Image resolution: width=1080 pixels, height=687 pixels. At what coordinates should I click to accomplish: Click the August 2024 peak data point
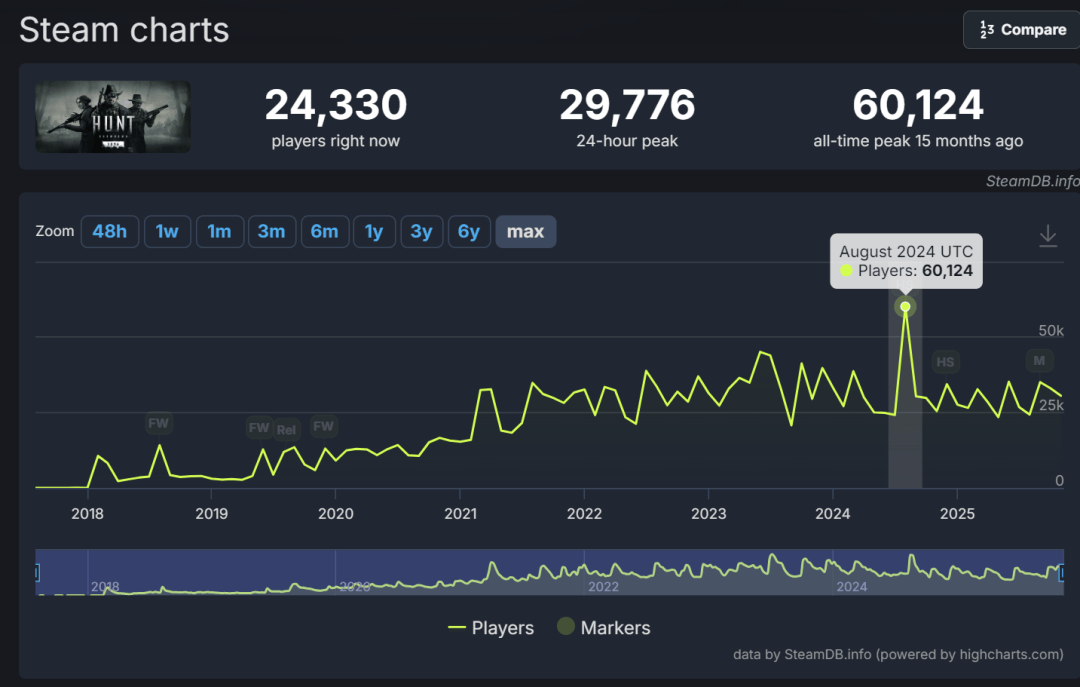pyautogui.click(x=905, y=307)
